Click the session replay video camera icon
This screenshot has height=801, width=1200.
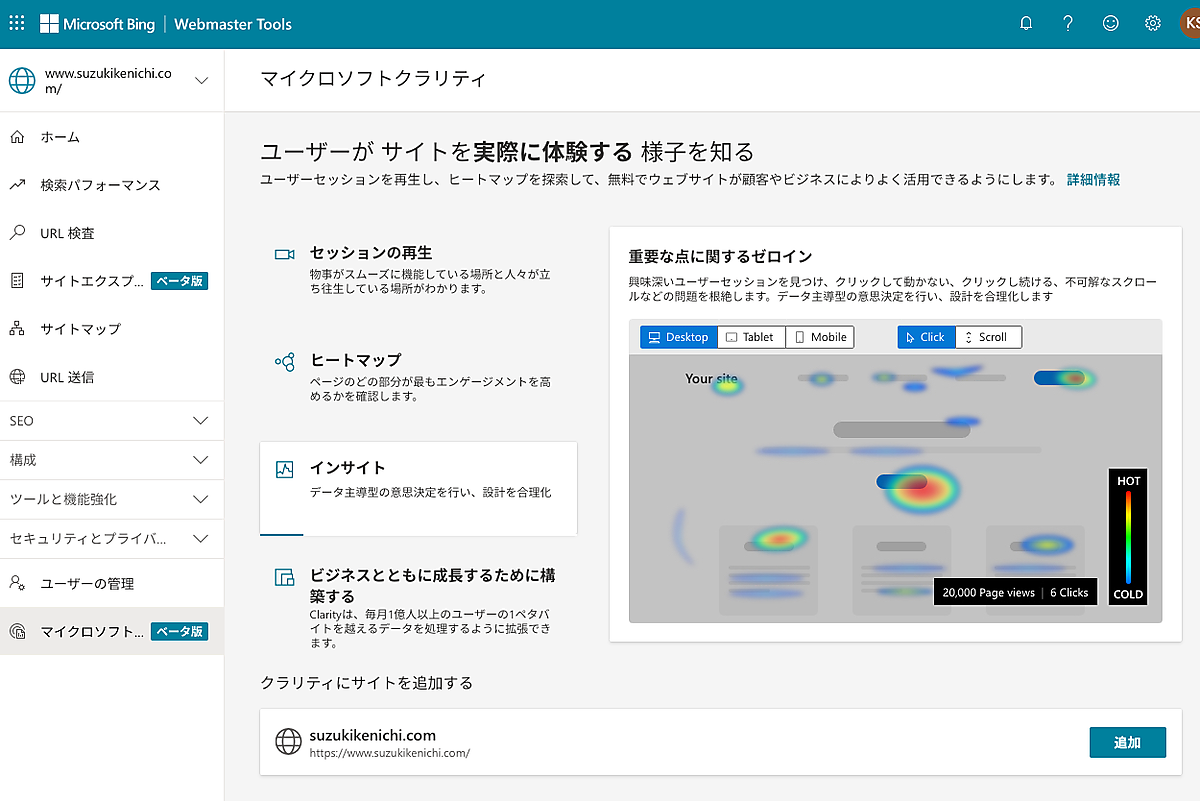pyautogui.click(x=284, y=255)
